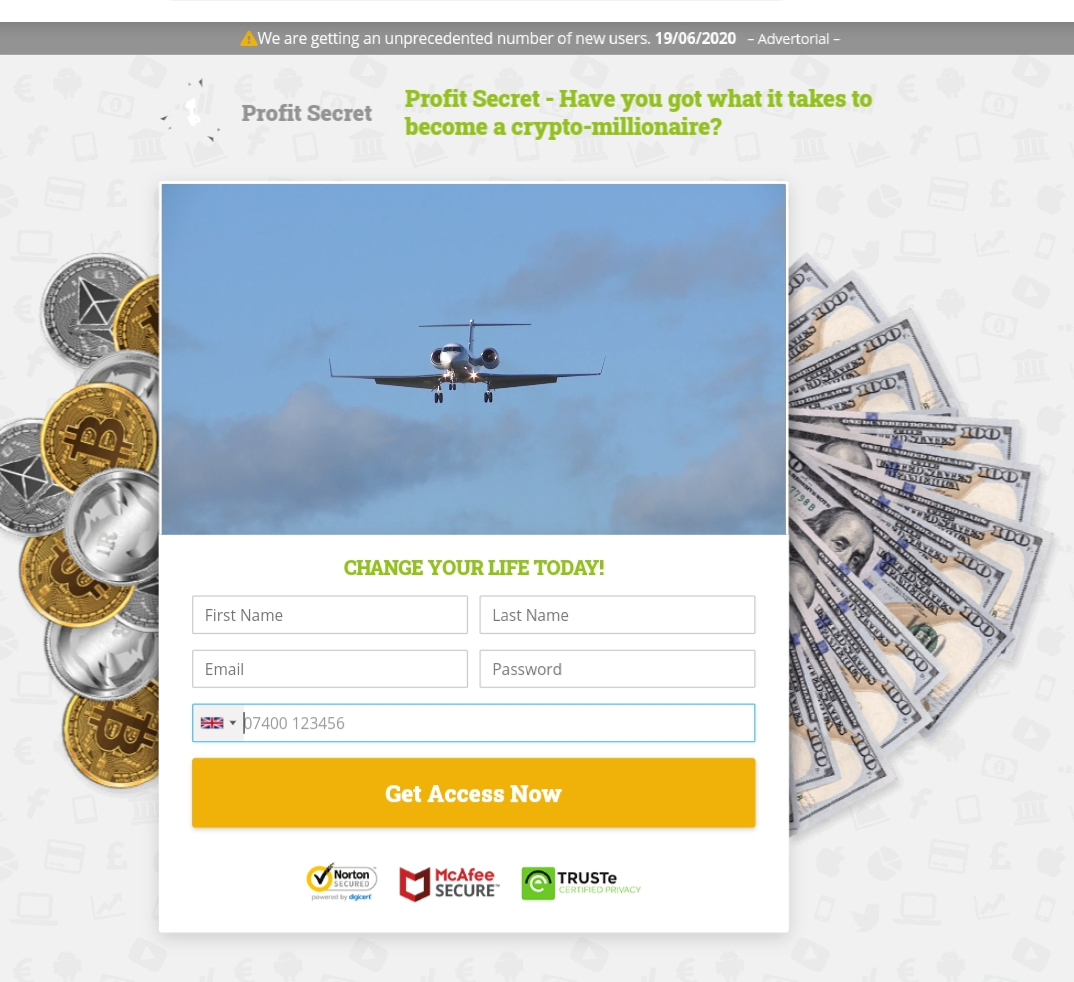Select the Email input field
The height and width of the screenshot is (982, 1074).
coord(329,668)
